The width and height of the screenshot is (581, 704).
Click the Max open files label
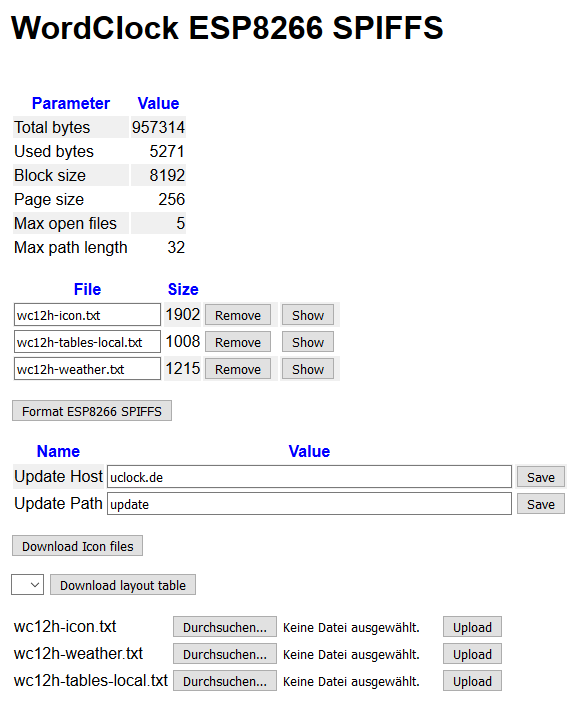(x=65, y=223)
